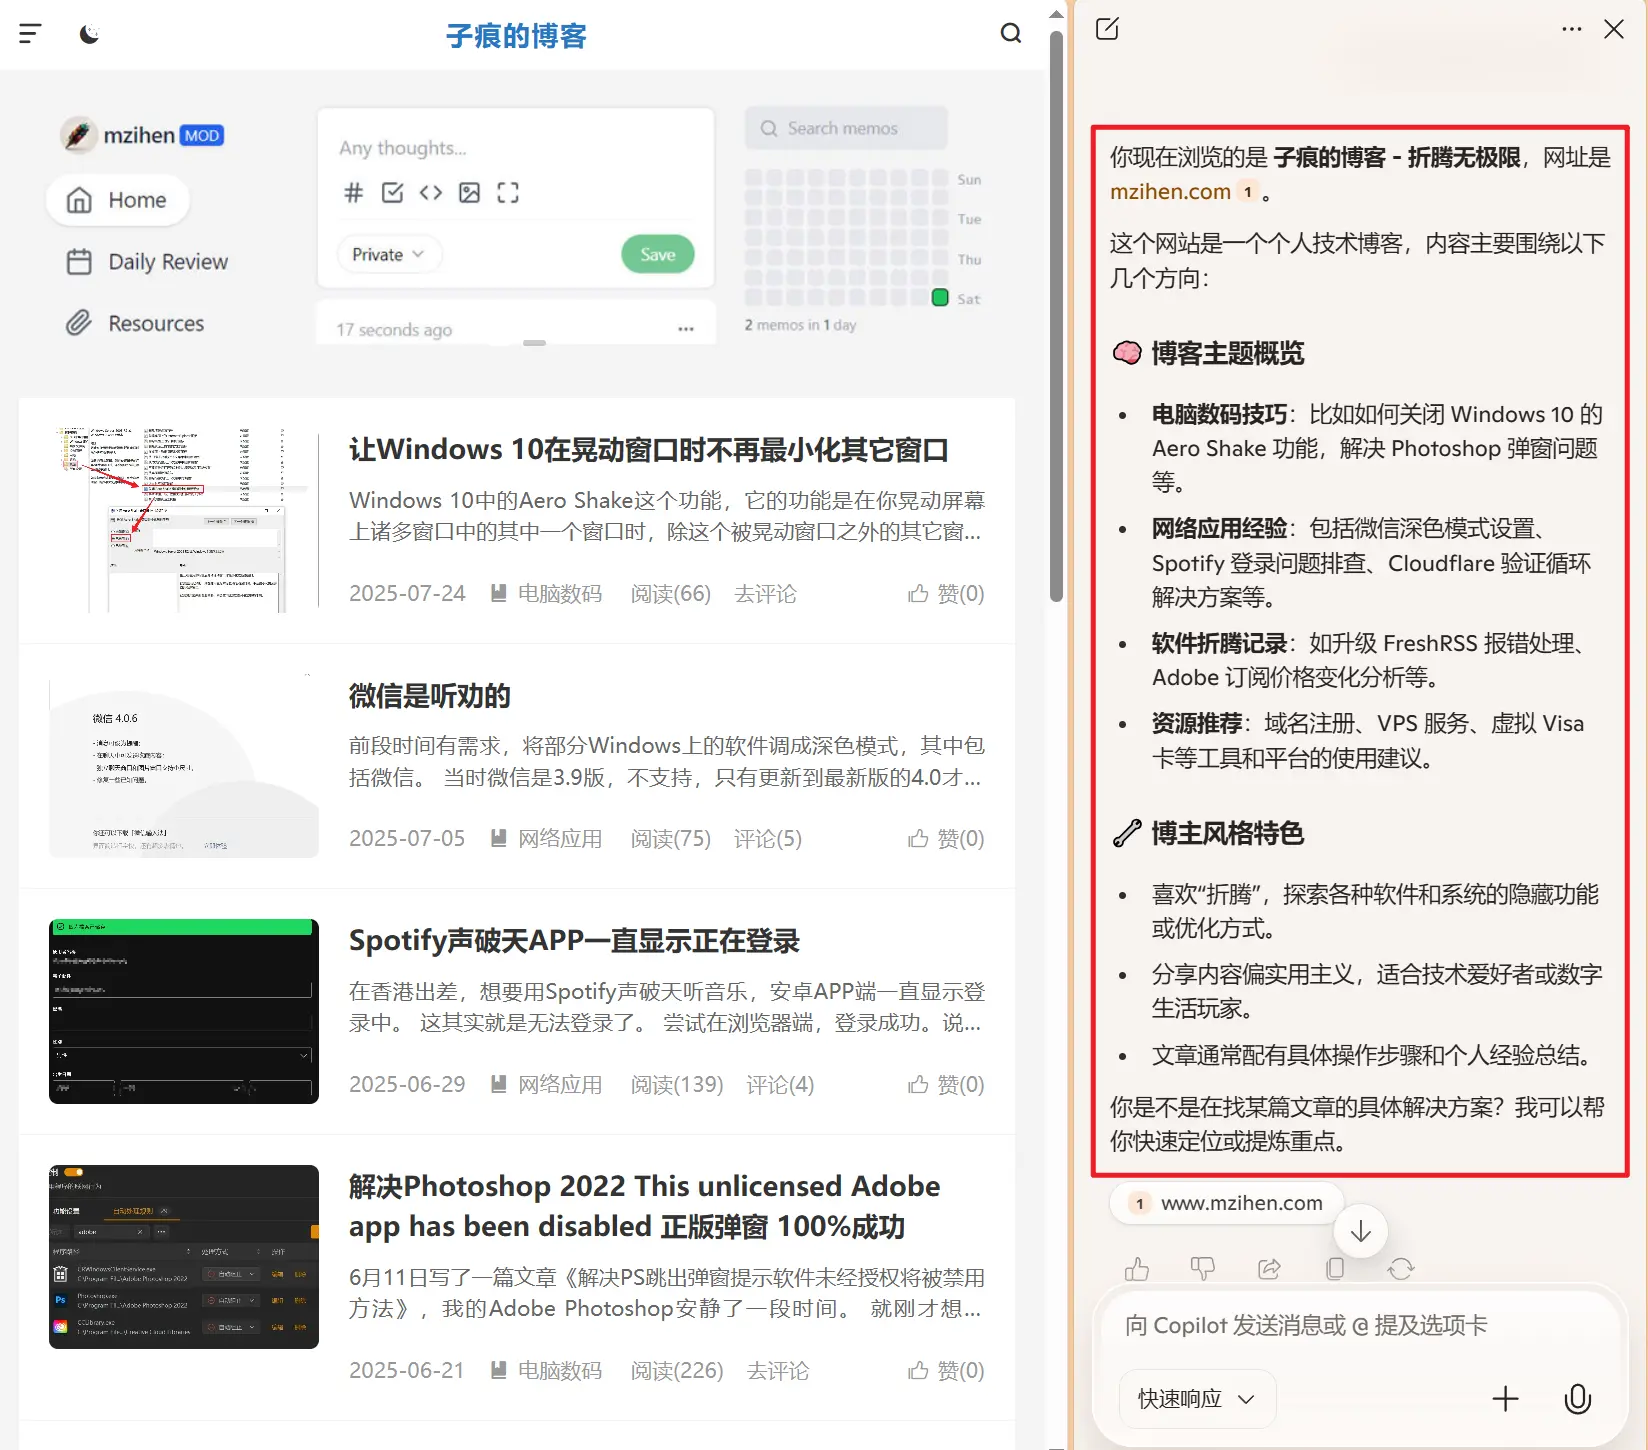Image resolution: width=1648 pixels, height=1450 pixels.
Task: Click the blog page vertical scrollbar thumb
Action: click(x=1056, y=316)
